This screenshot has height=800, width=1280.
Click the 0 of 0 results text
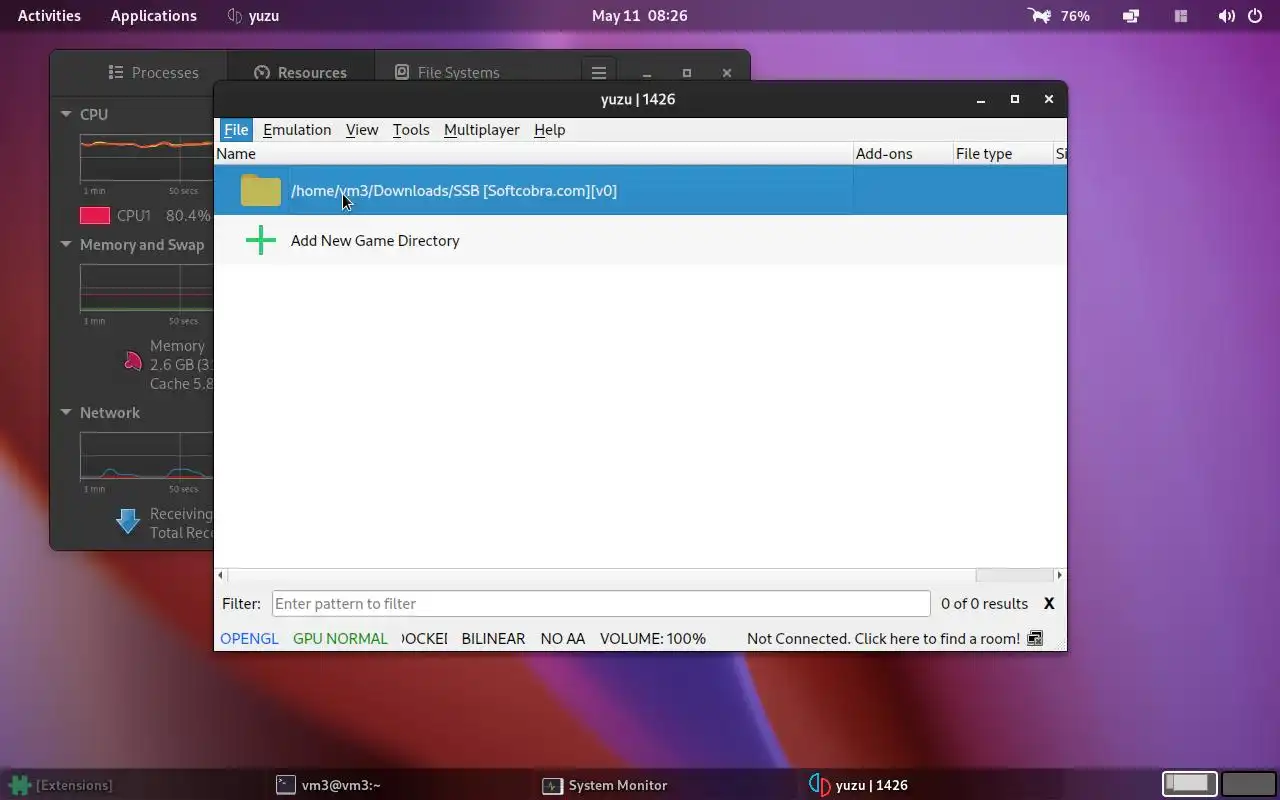984,603
